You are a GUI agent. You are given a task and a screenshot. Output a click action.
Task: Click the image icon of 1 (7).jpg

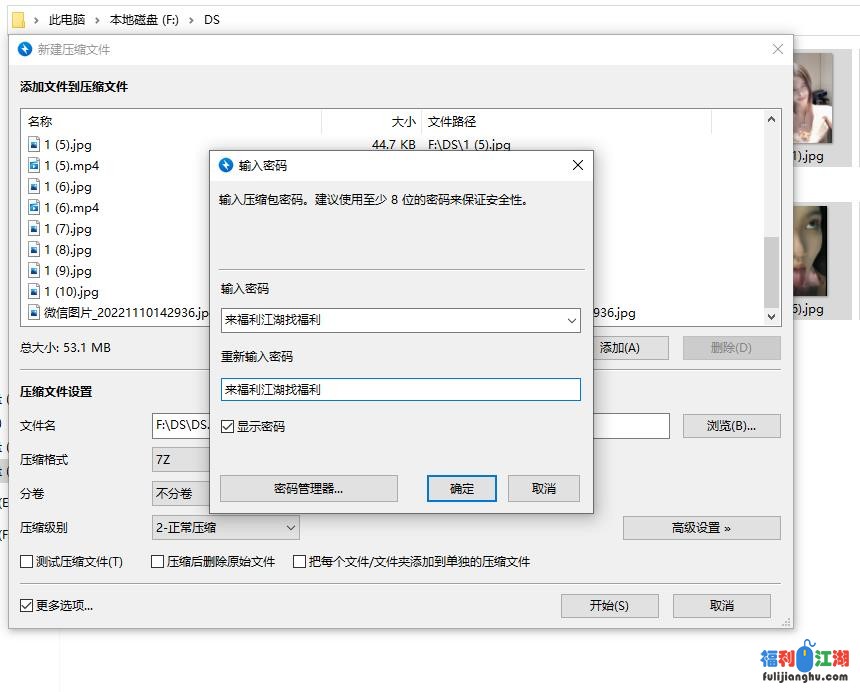(35, 228)
